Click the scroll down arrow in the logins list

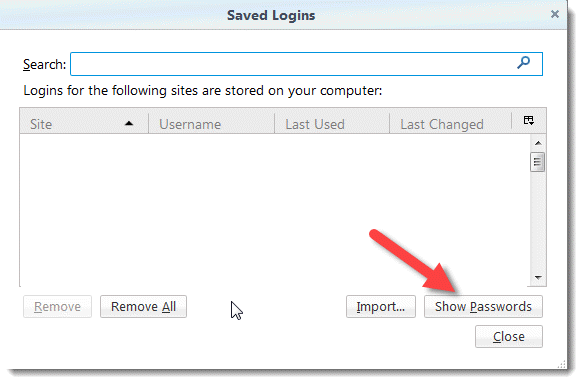pyautogui.click(x=538, y=277)
